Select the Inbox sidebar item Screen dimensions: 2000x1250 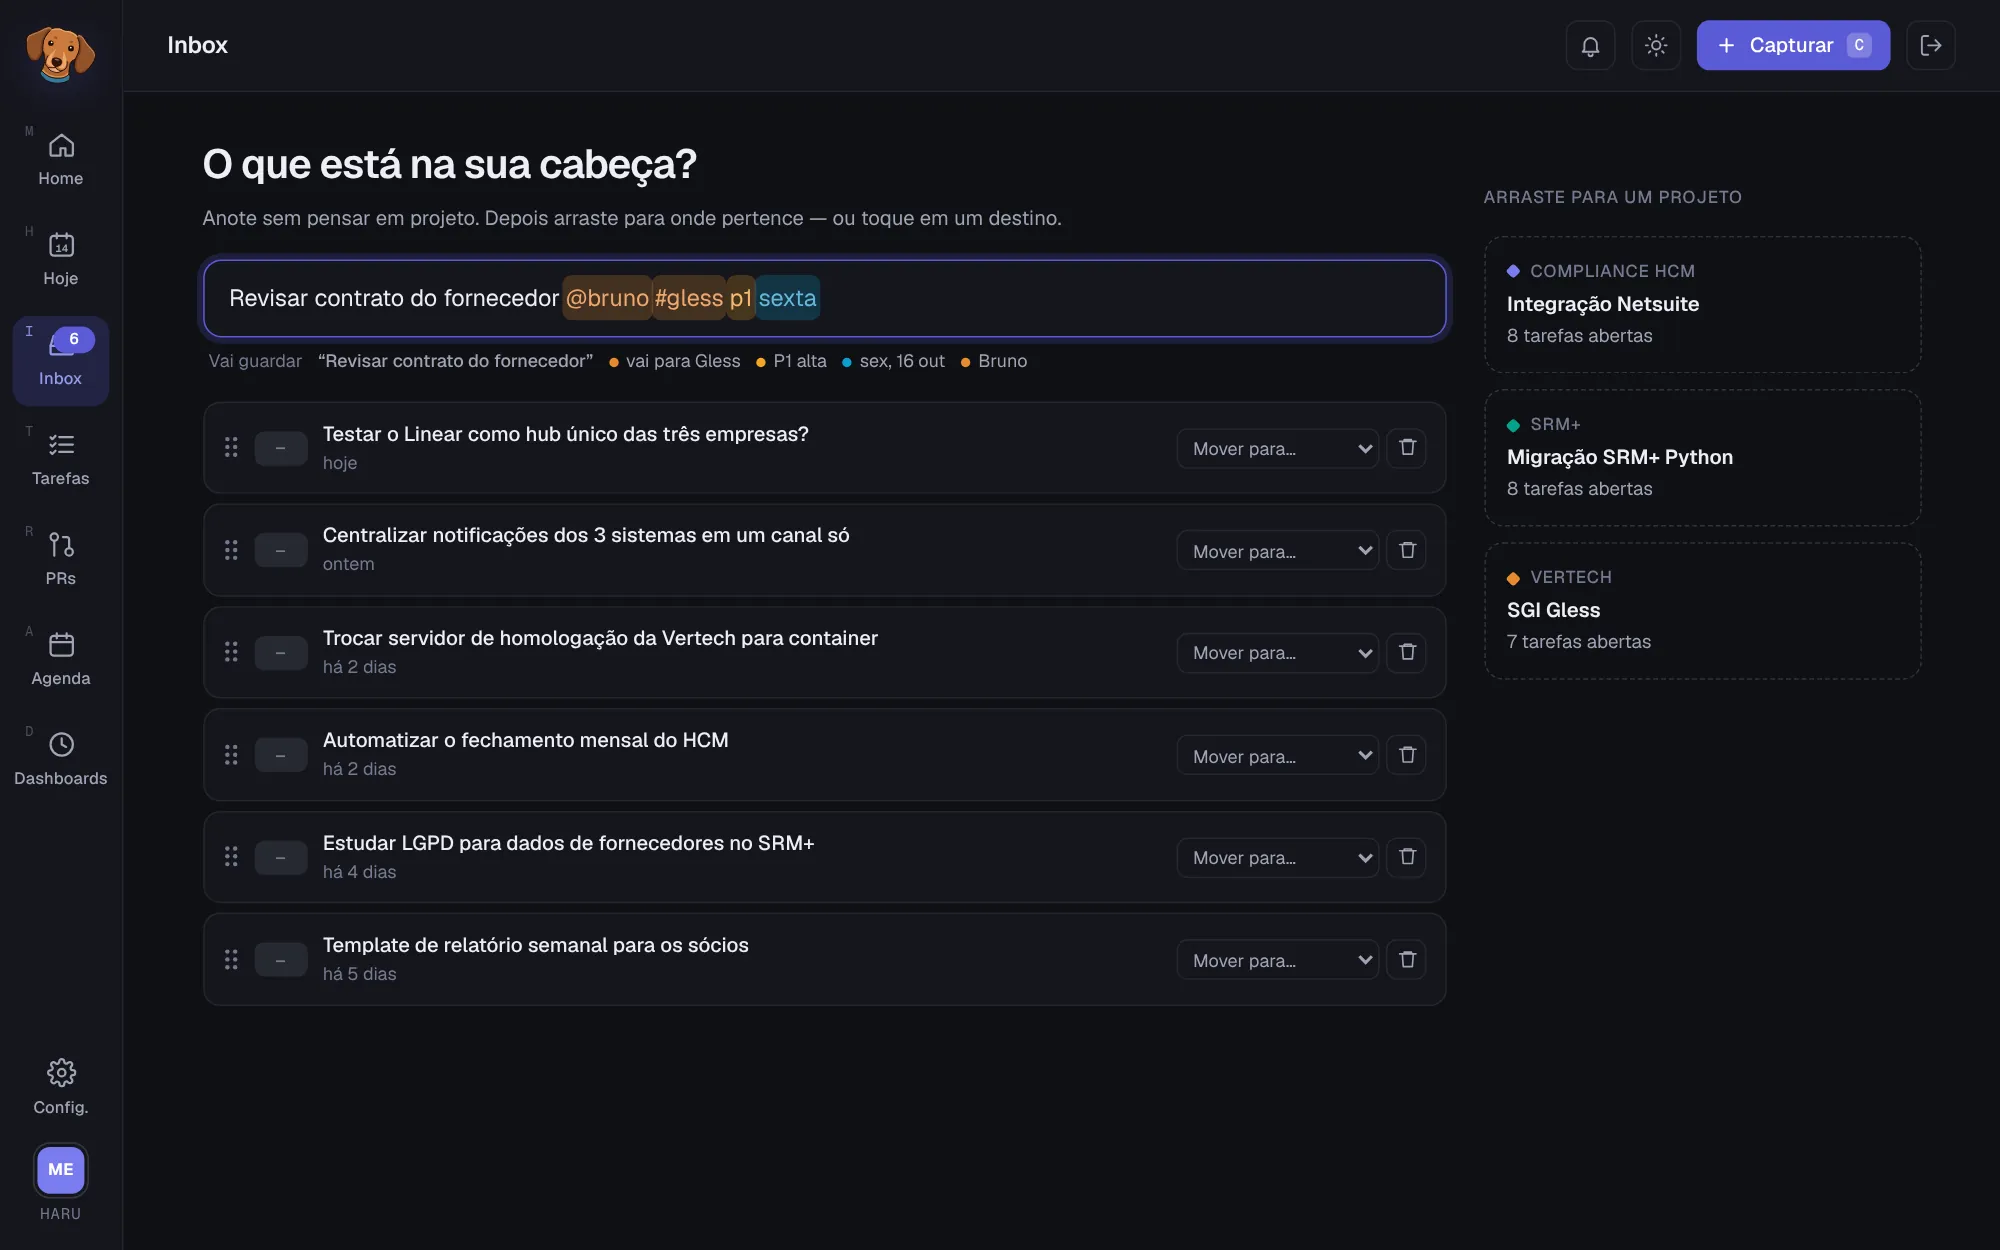click(61, 360)
